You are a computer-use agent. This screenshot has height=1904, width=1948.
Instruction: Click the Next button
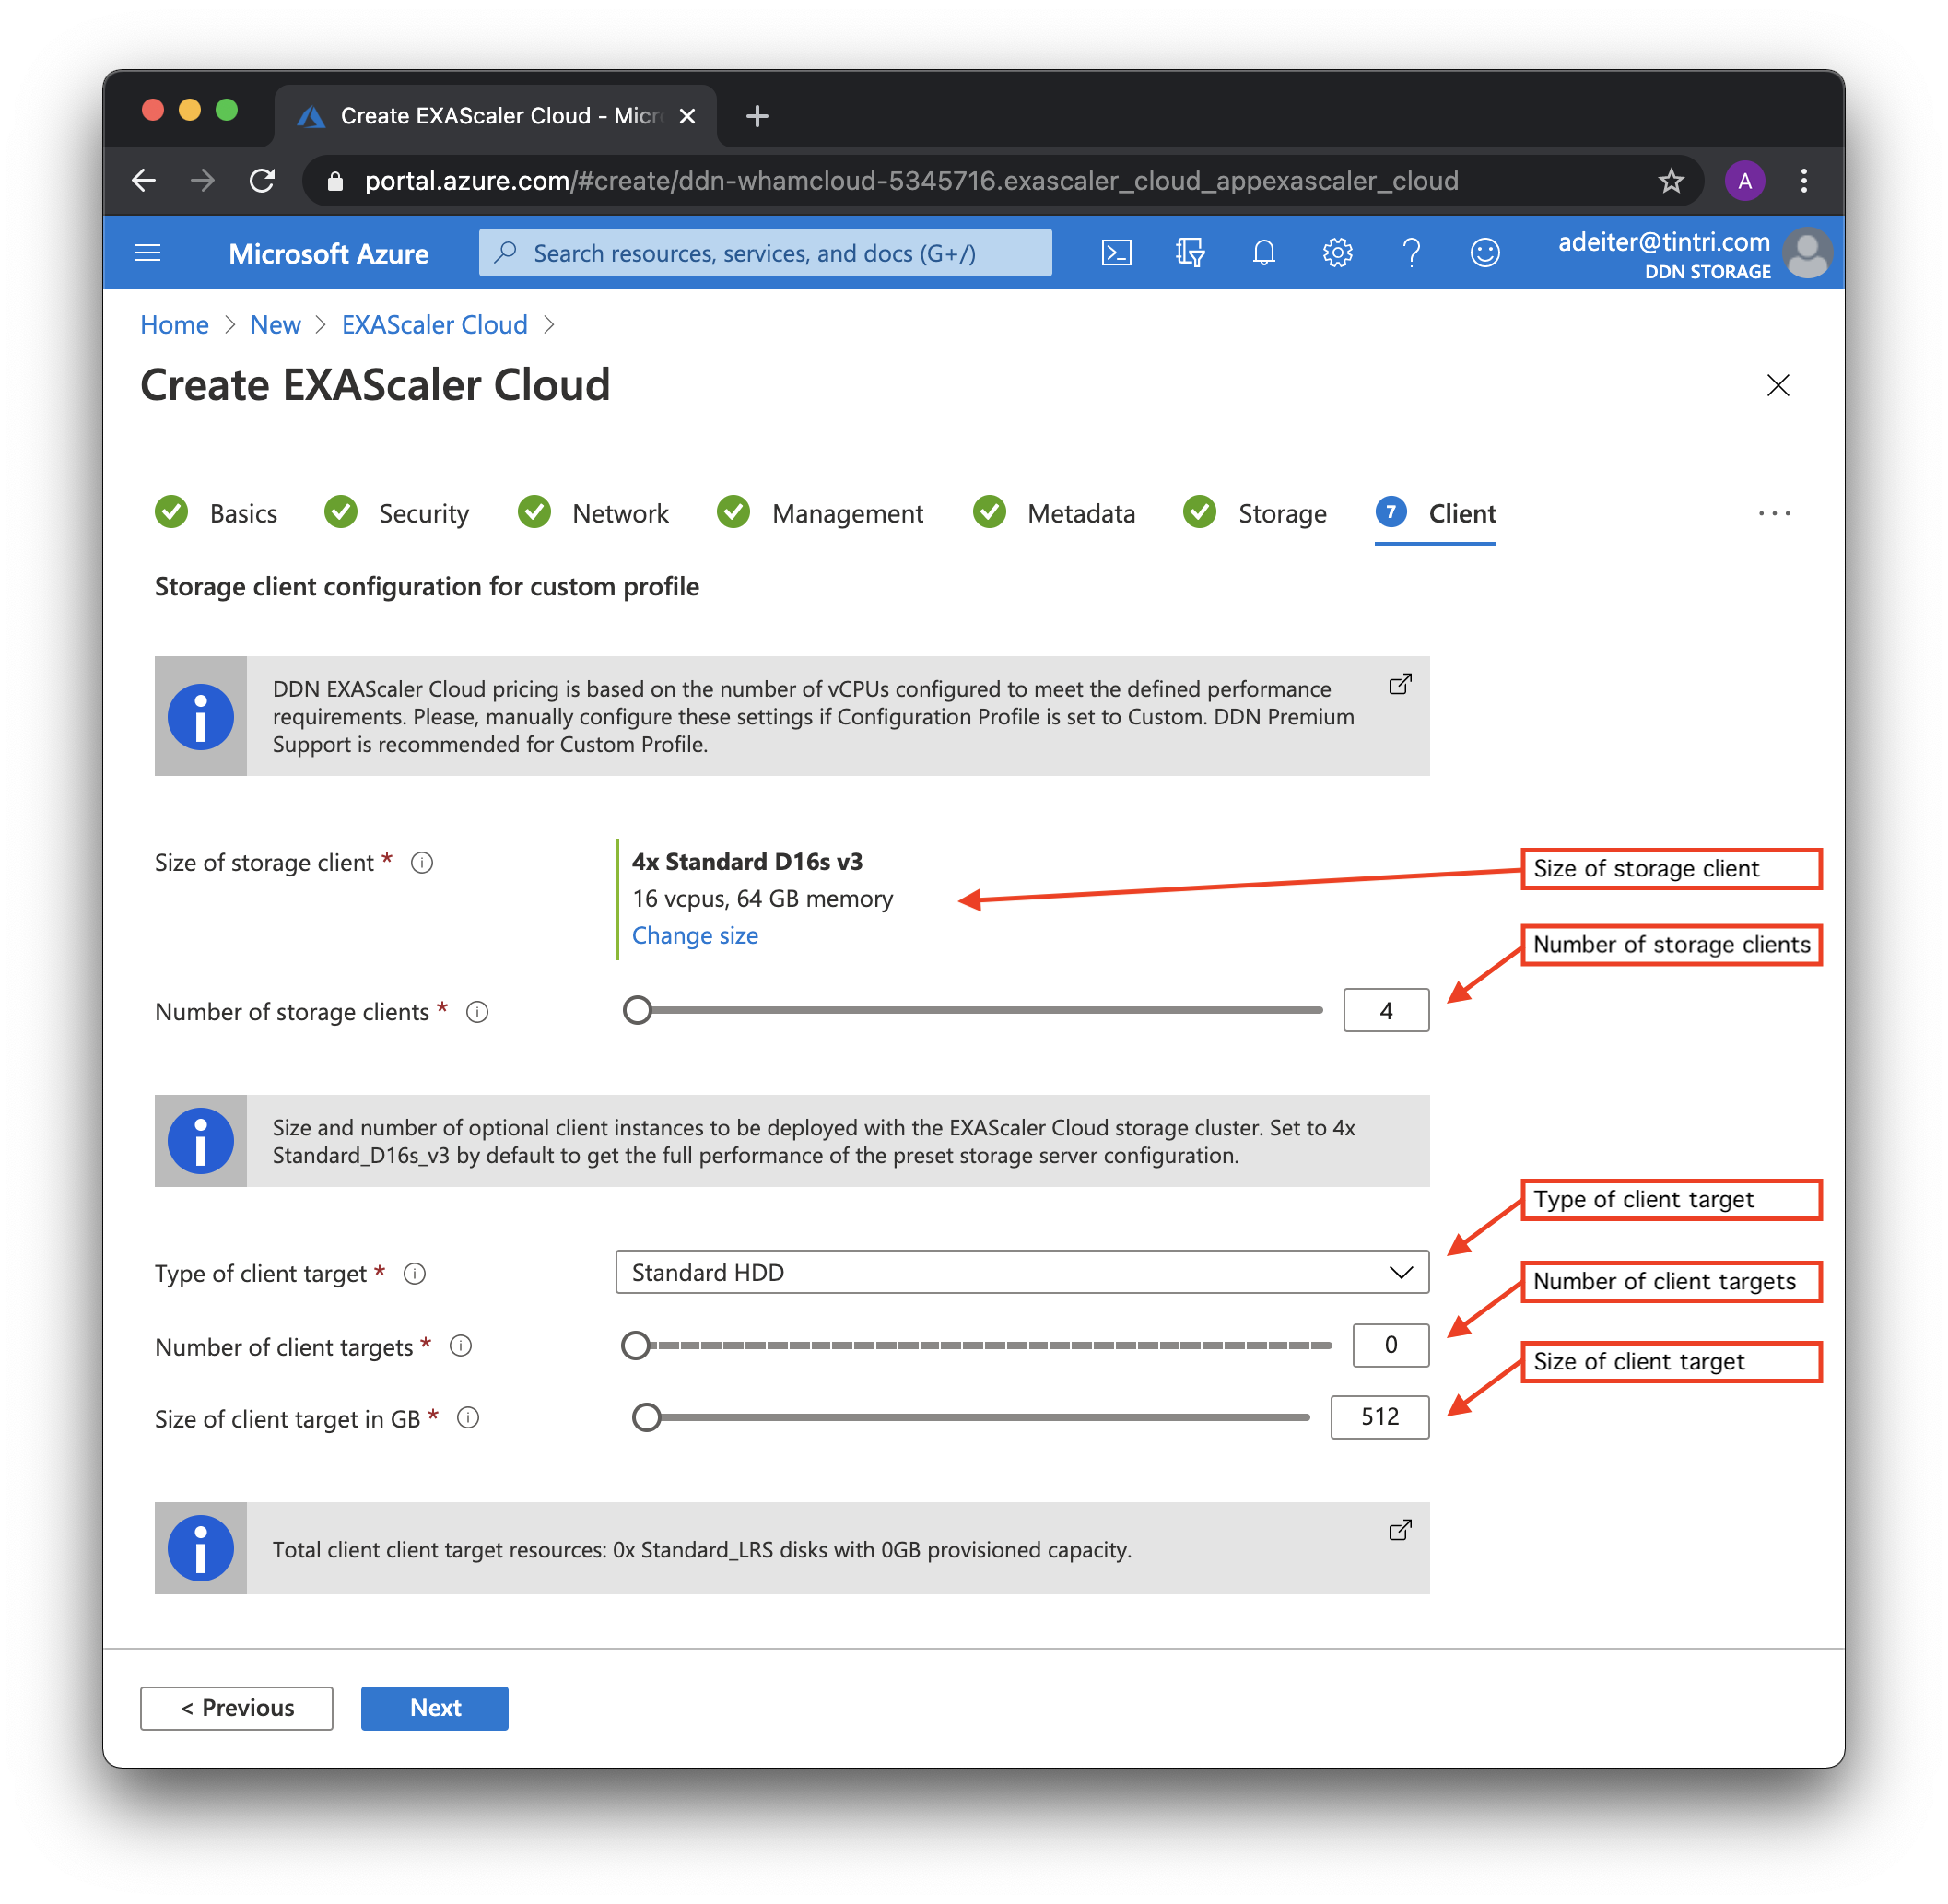[434, 1708]
